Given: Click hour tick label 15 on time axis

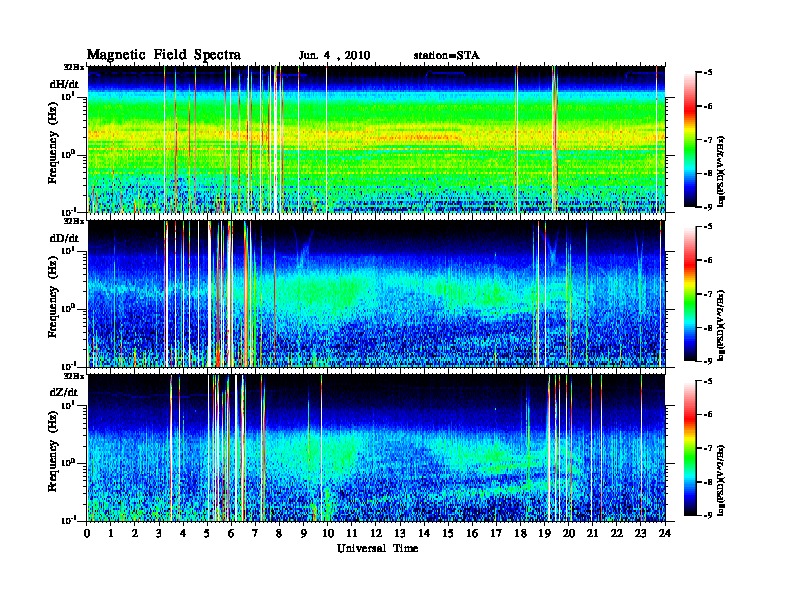Looking at the screenshot, I should tap(449, 533).
